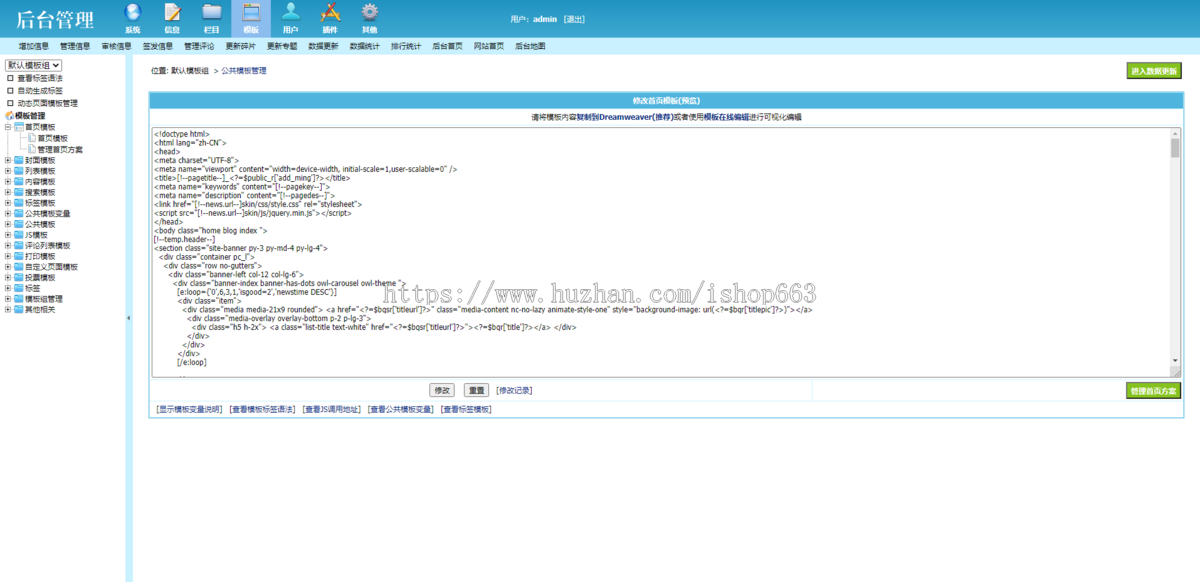1200x582 pixels.
Task: Expand the 投票模板 tree node
Action: click(8, 278)
